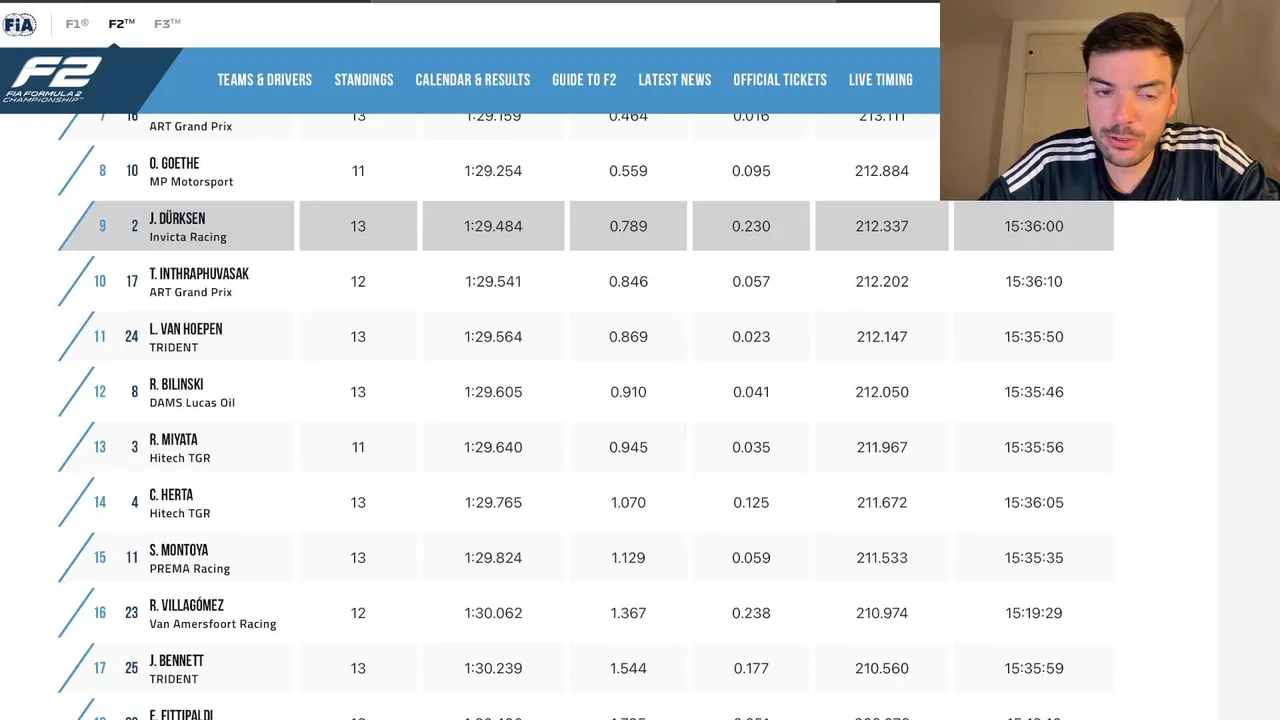Screen dimensions: 1280x720
Task: Click lap time 1:29.824
Action: point(493,558)
